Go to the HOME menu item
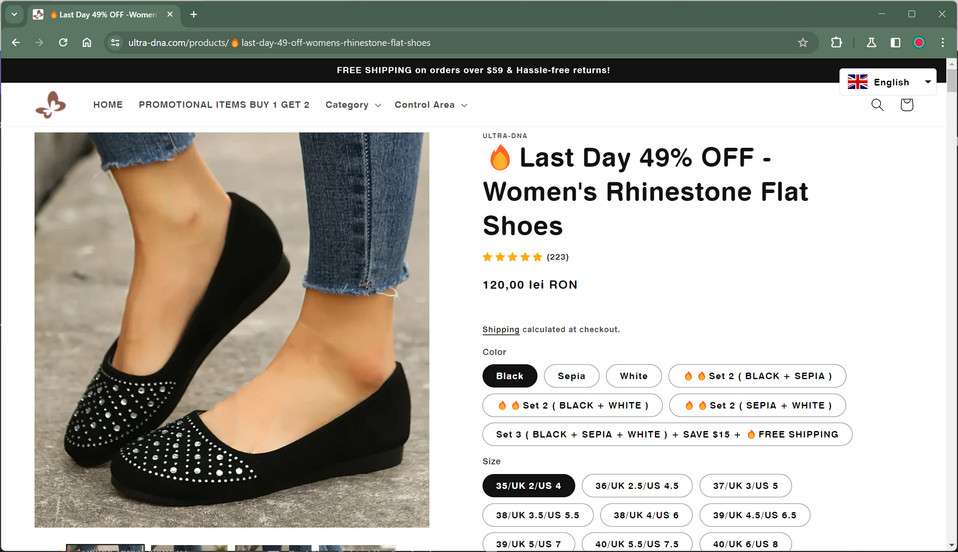This screenshot has height=552, width=958. 108,105
